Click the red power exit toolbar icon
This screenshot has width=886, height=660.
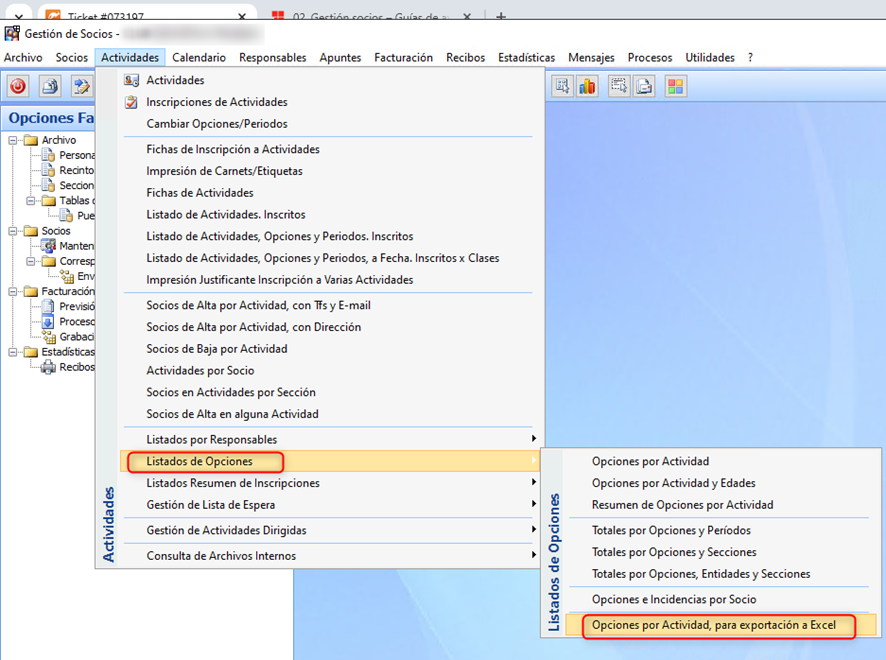coord(18,86)
